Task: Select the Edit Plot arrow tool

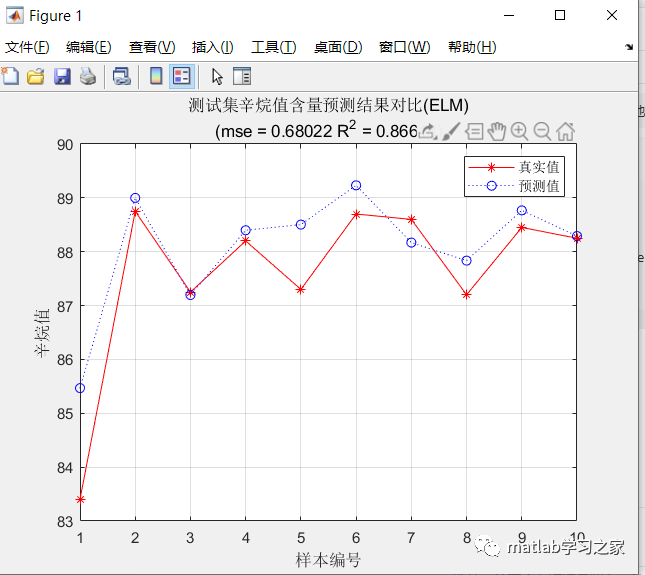Action: (217, 77)
